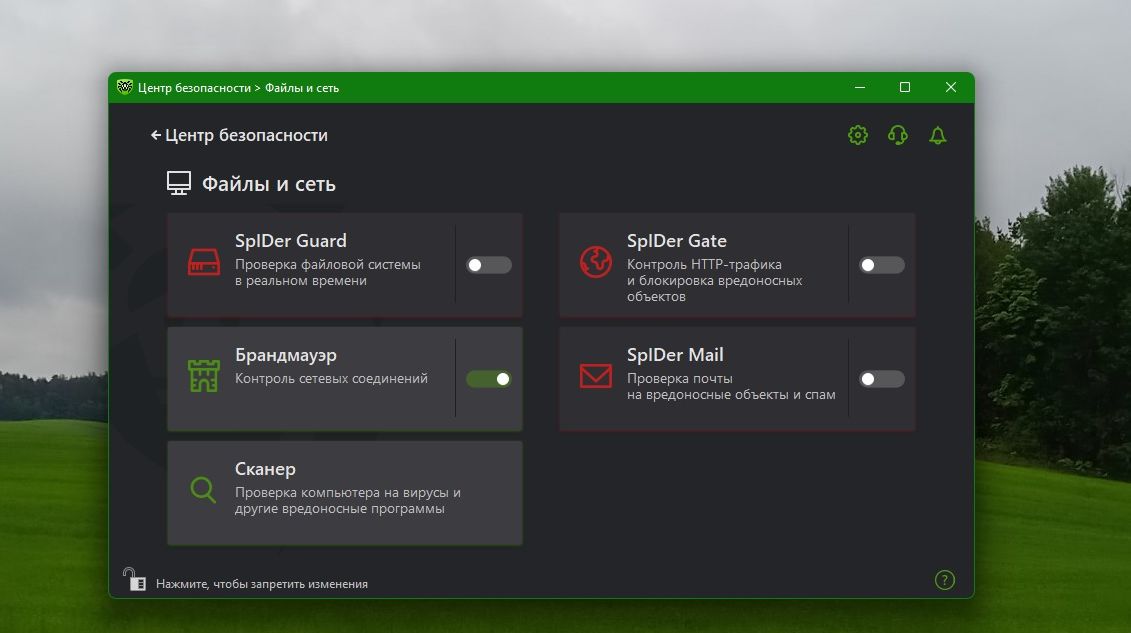This screenshot has width=1131, height=633.
Task: Enable the SpIDer Gate toggle
Action: (x=881, y=265)
